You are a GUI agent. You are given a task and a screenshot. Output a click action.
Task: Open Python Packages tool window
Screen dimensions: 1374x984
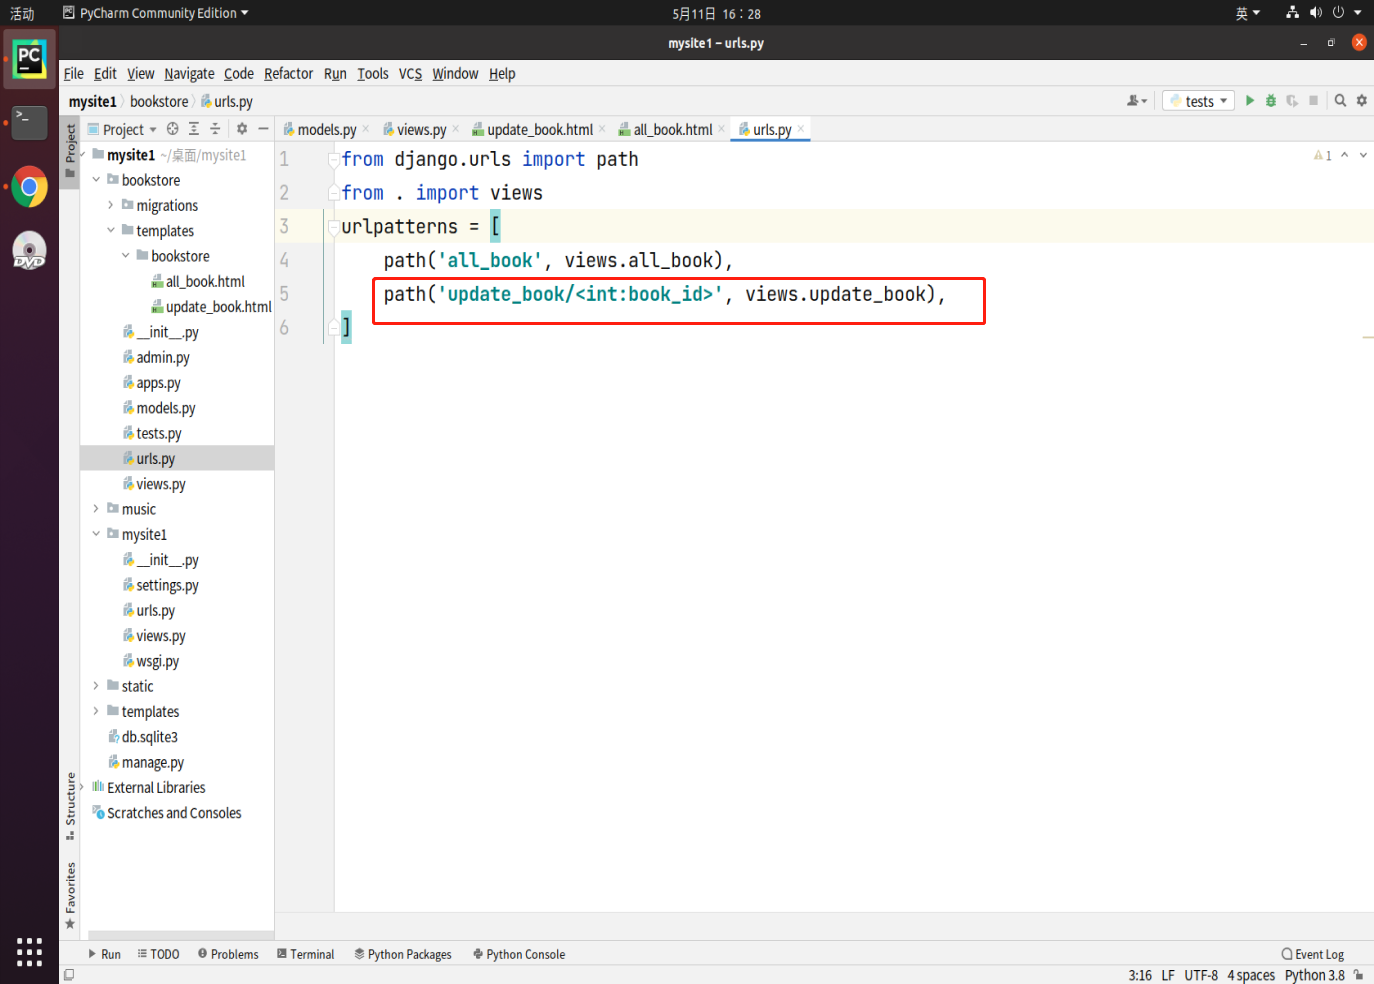click(403, 954)
